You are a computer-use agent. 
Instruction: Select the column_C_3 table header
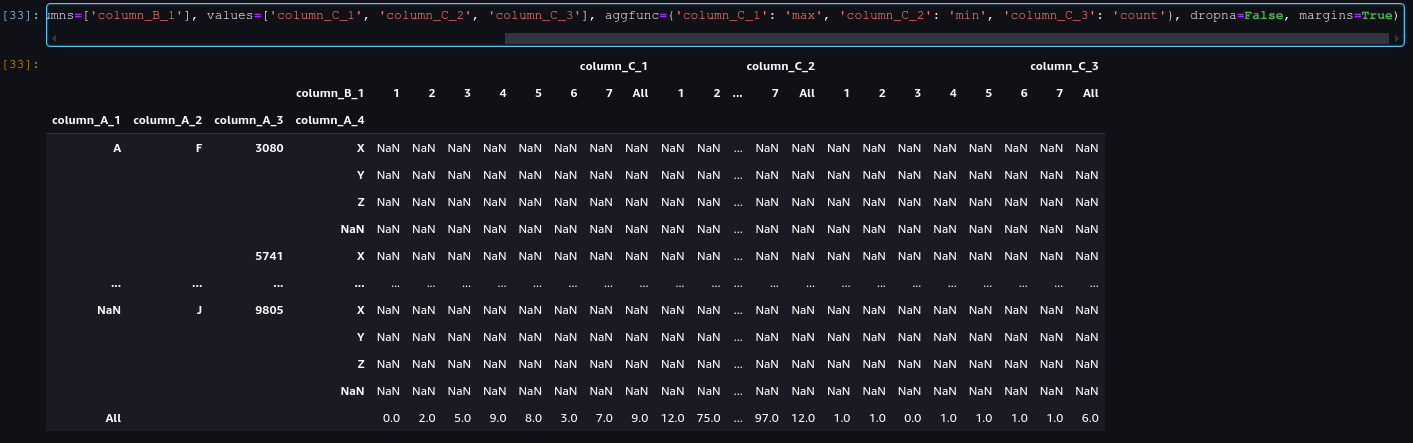pos(1064,66)
